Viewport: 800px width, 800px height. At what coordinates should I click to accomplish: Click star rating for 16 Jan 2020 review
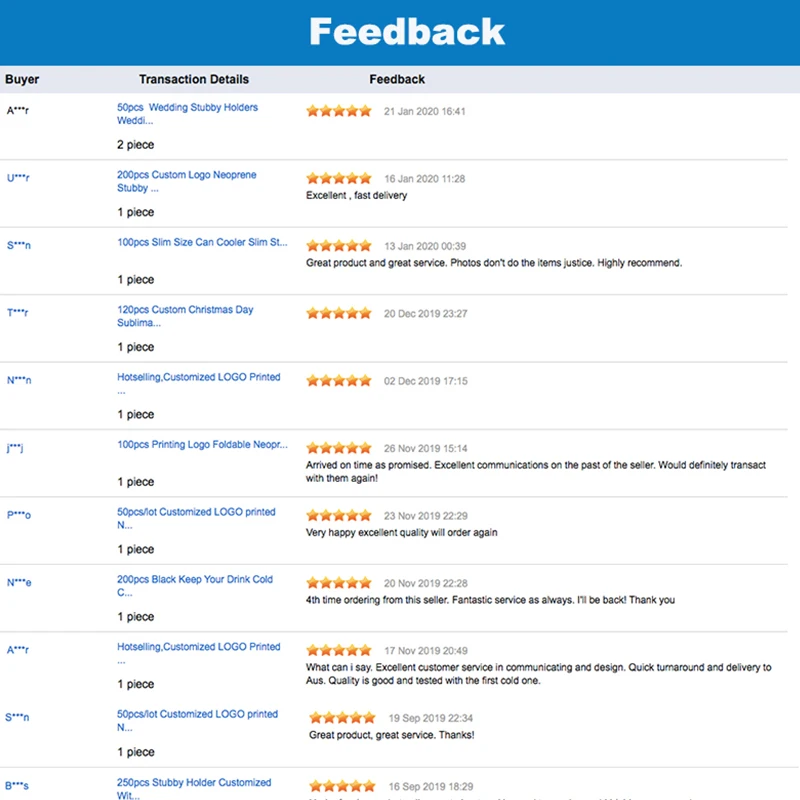coord(339,179)
